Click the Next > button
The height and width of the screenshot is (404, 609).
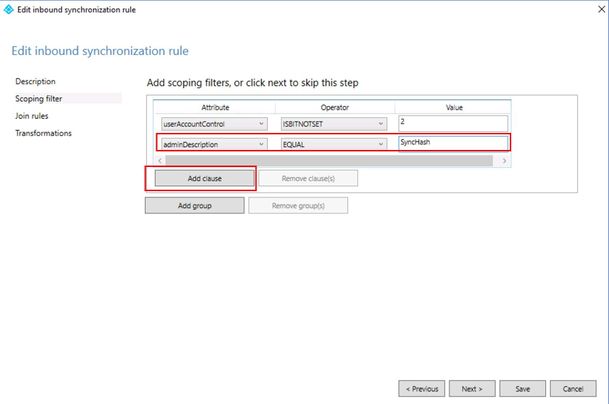coord(472,388)
